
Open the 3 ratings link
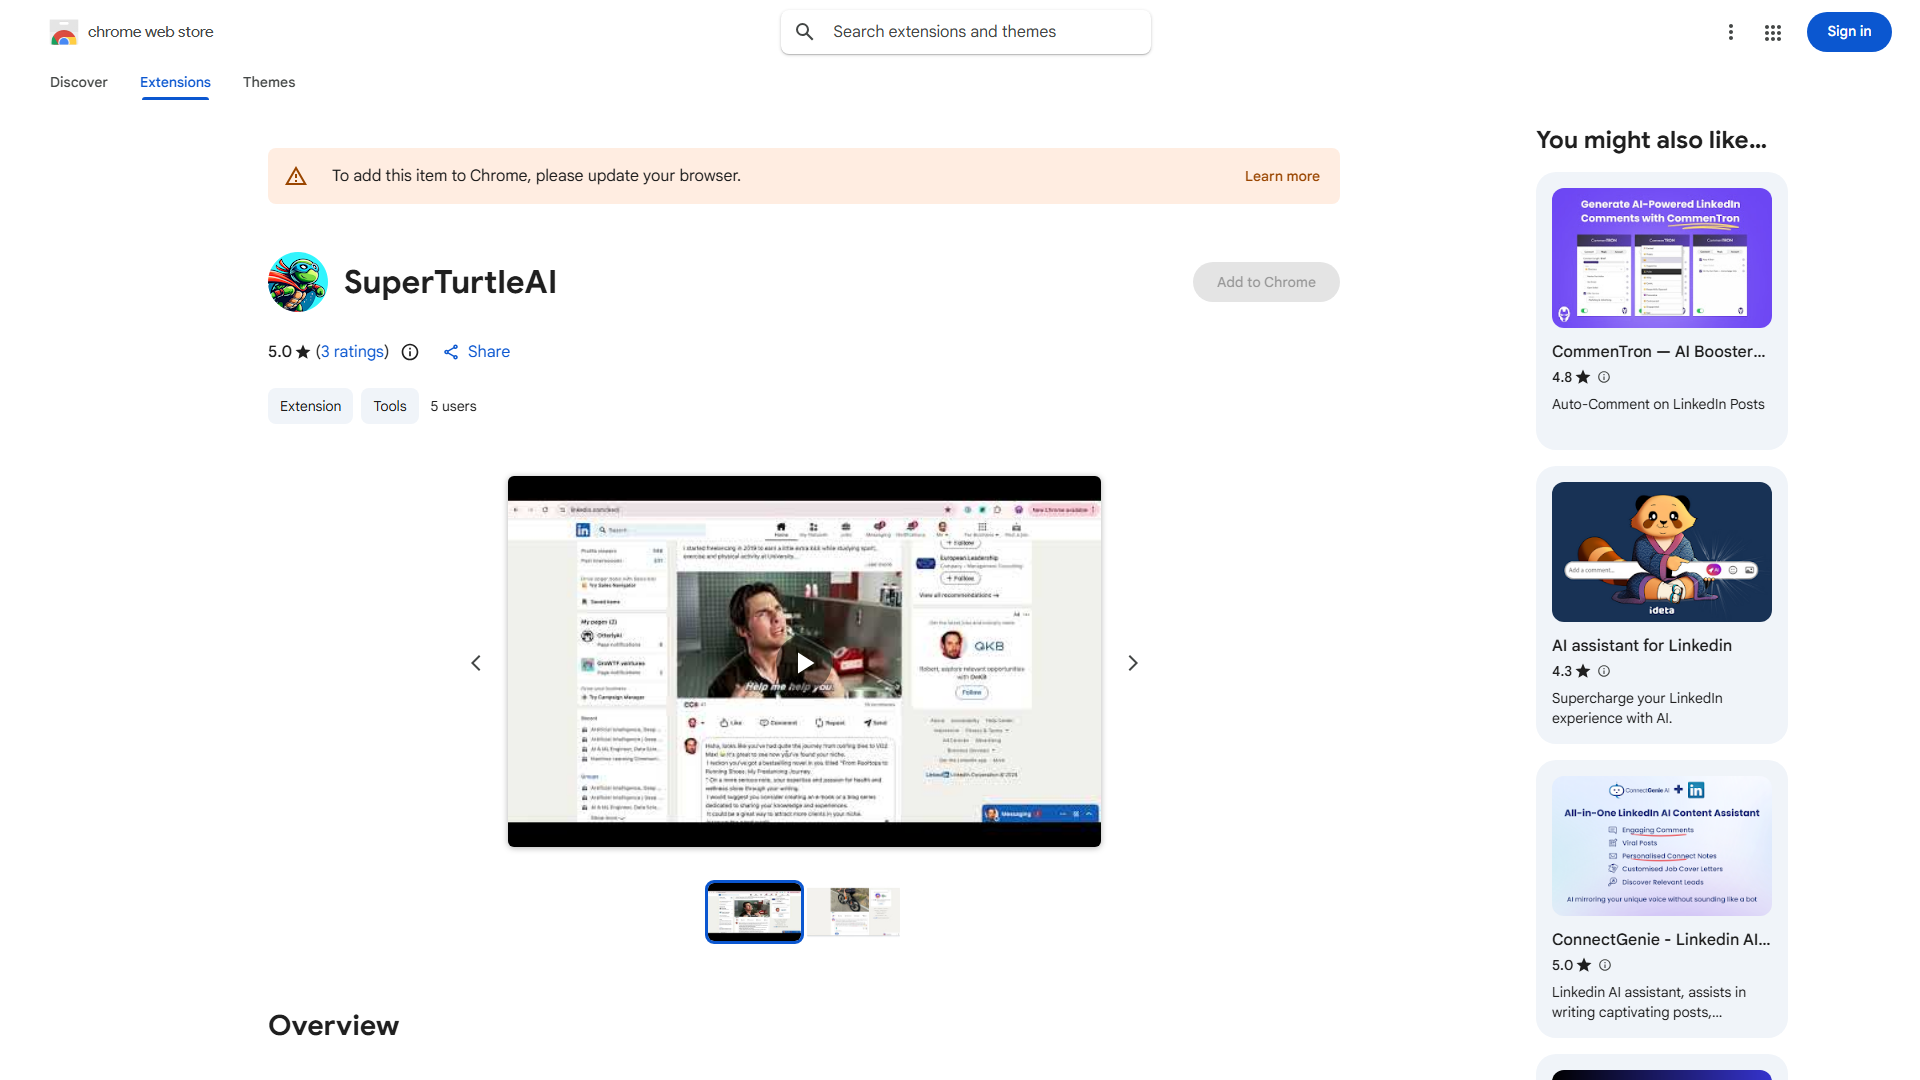pyautogui.click(x=352, y=352)
